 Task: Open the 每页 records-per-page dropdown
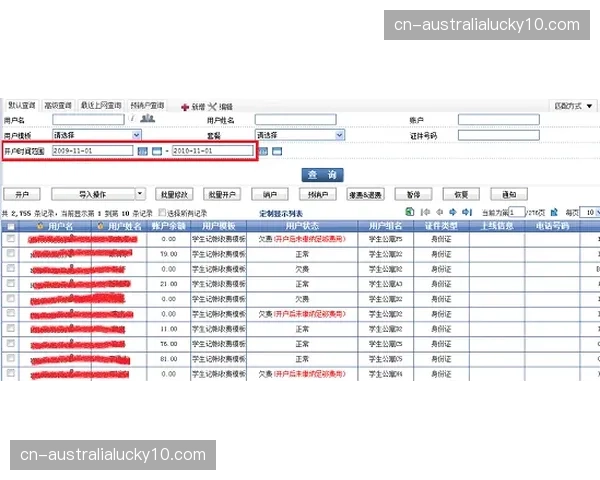pos(590,212)
